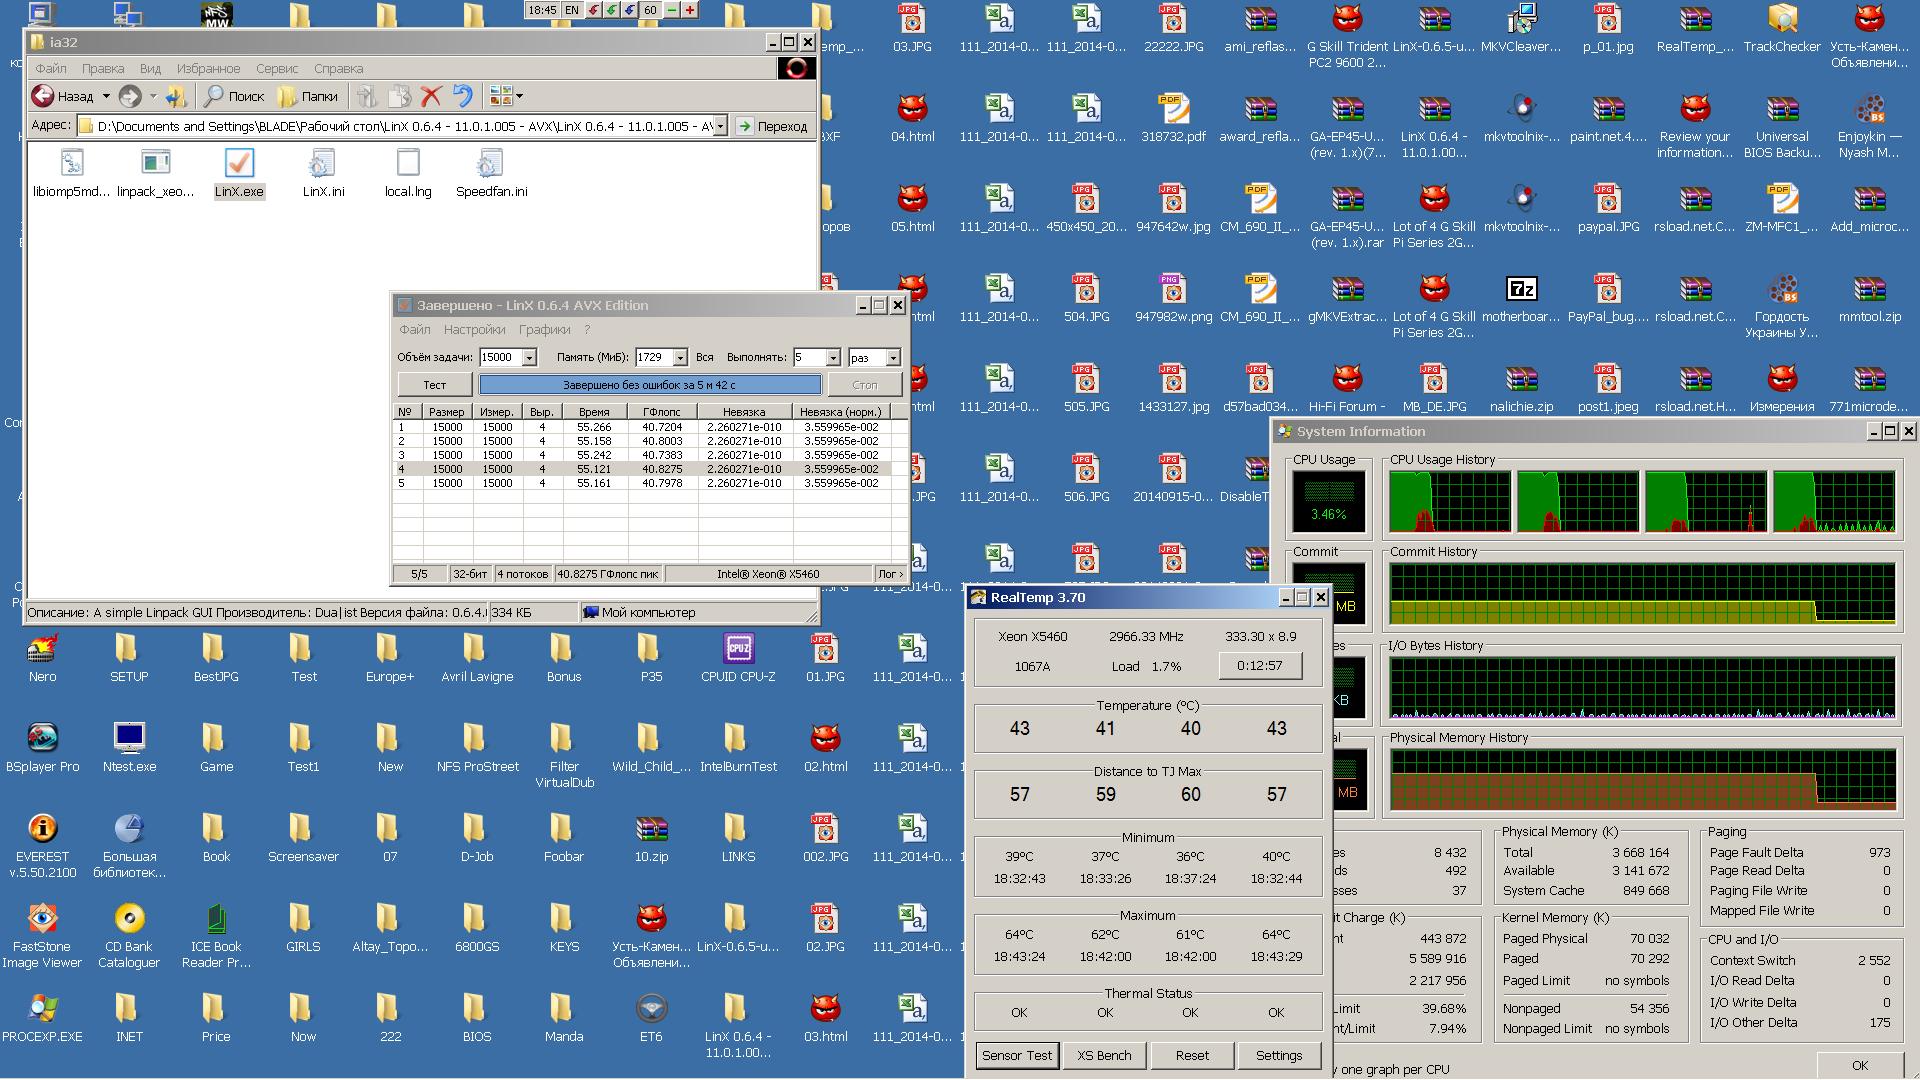Viewport: 1920px width, 1080px height.
Task: Expand the address bar path dropdown
Action: point(720,127)
